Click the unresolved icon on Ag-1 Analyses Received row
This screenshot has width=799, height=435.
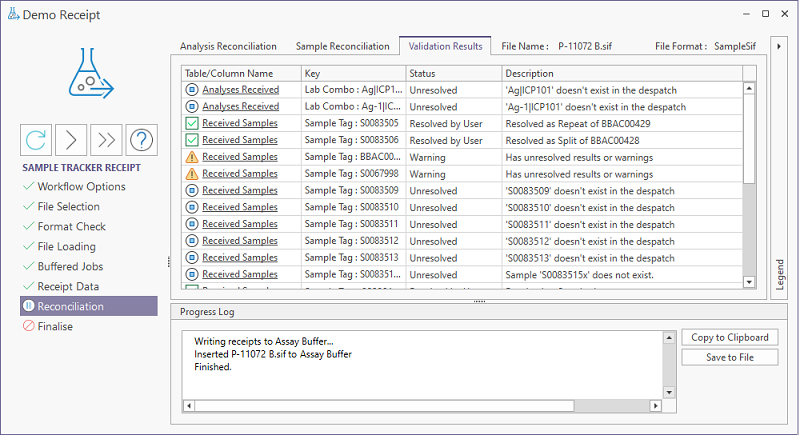click(x=192, y=106)
